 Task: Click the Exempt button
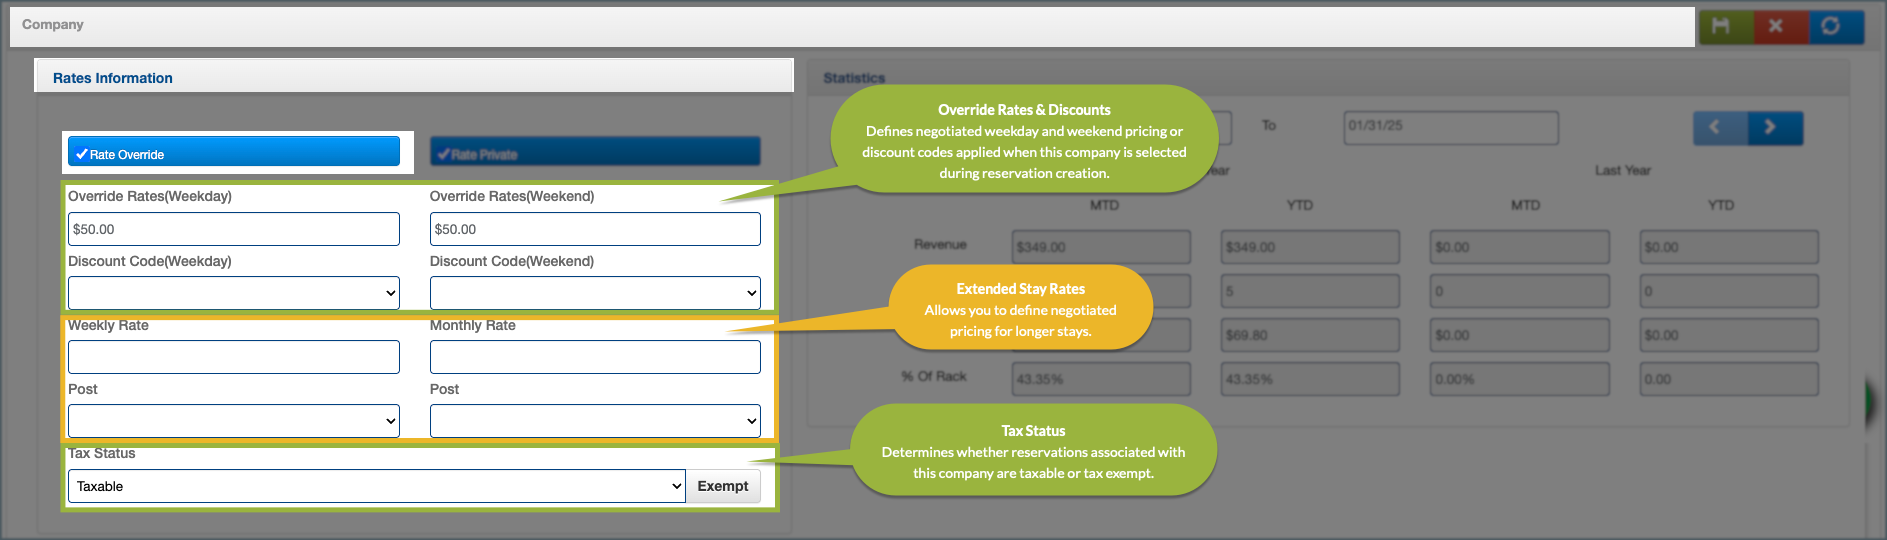coord(722,486)
